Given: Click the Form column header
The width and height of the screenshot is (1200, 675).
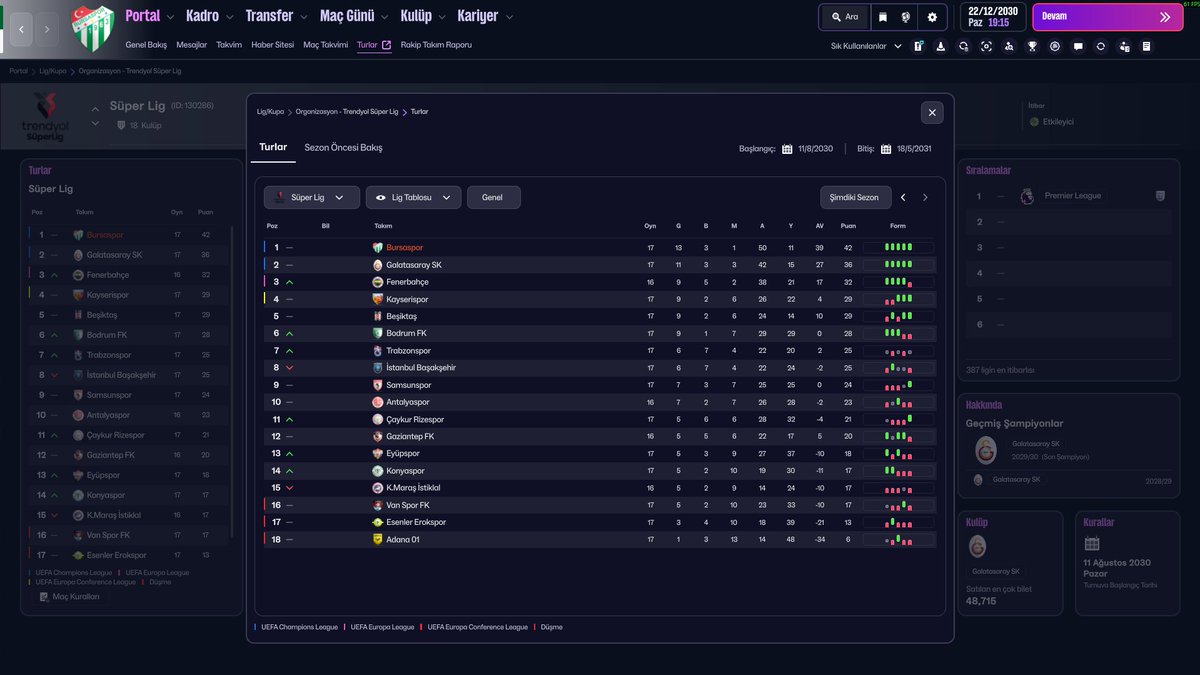Looking at the screenshot, I should click(x=898, y=226).
